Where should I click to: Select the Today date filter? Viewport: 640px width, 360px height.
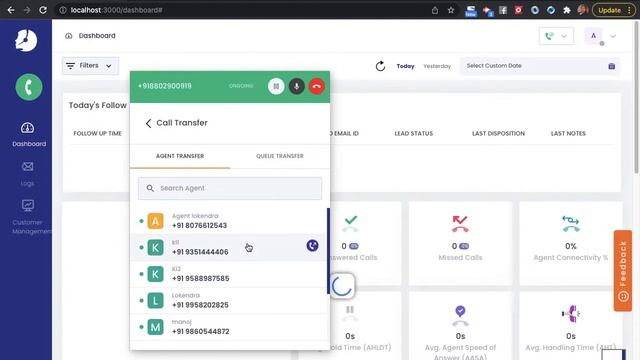point(405,66)
